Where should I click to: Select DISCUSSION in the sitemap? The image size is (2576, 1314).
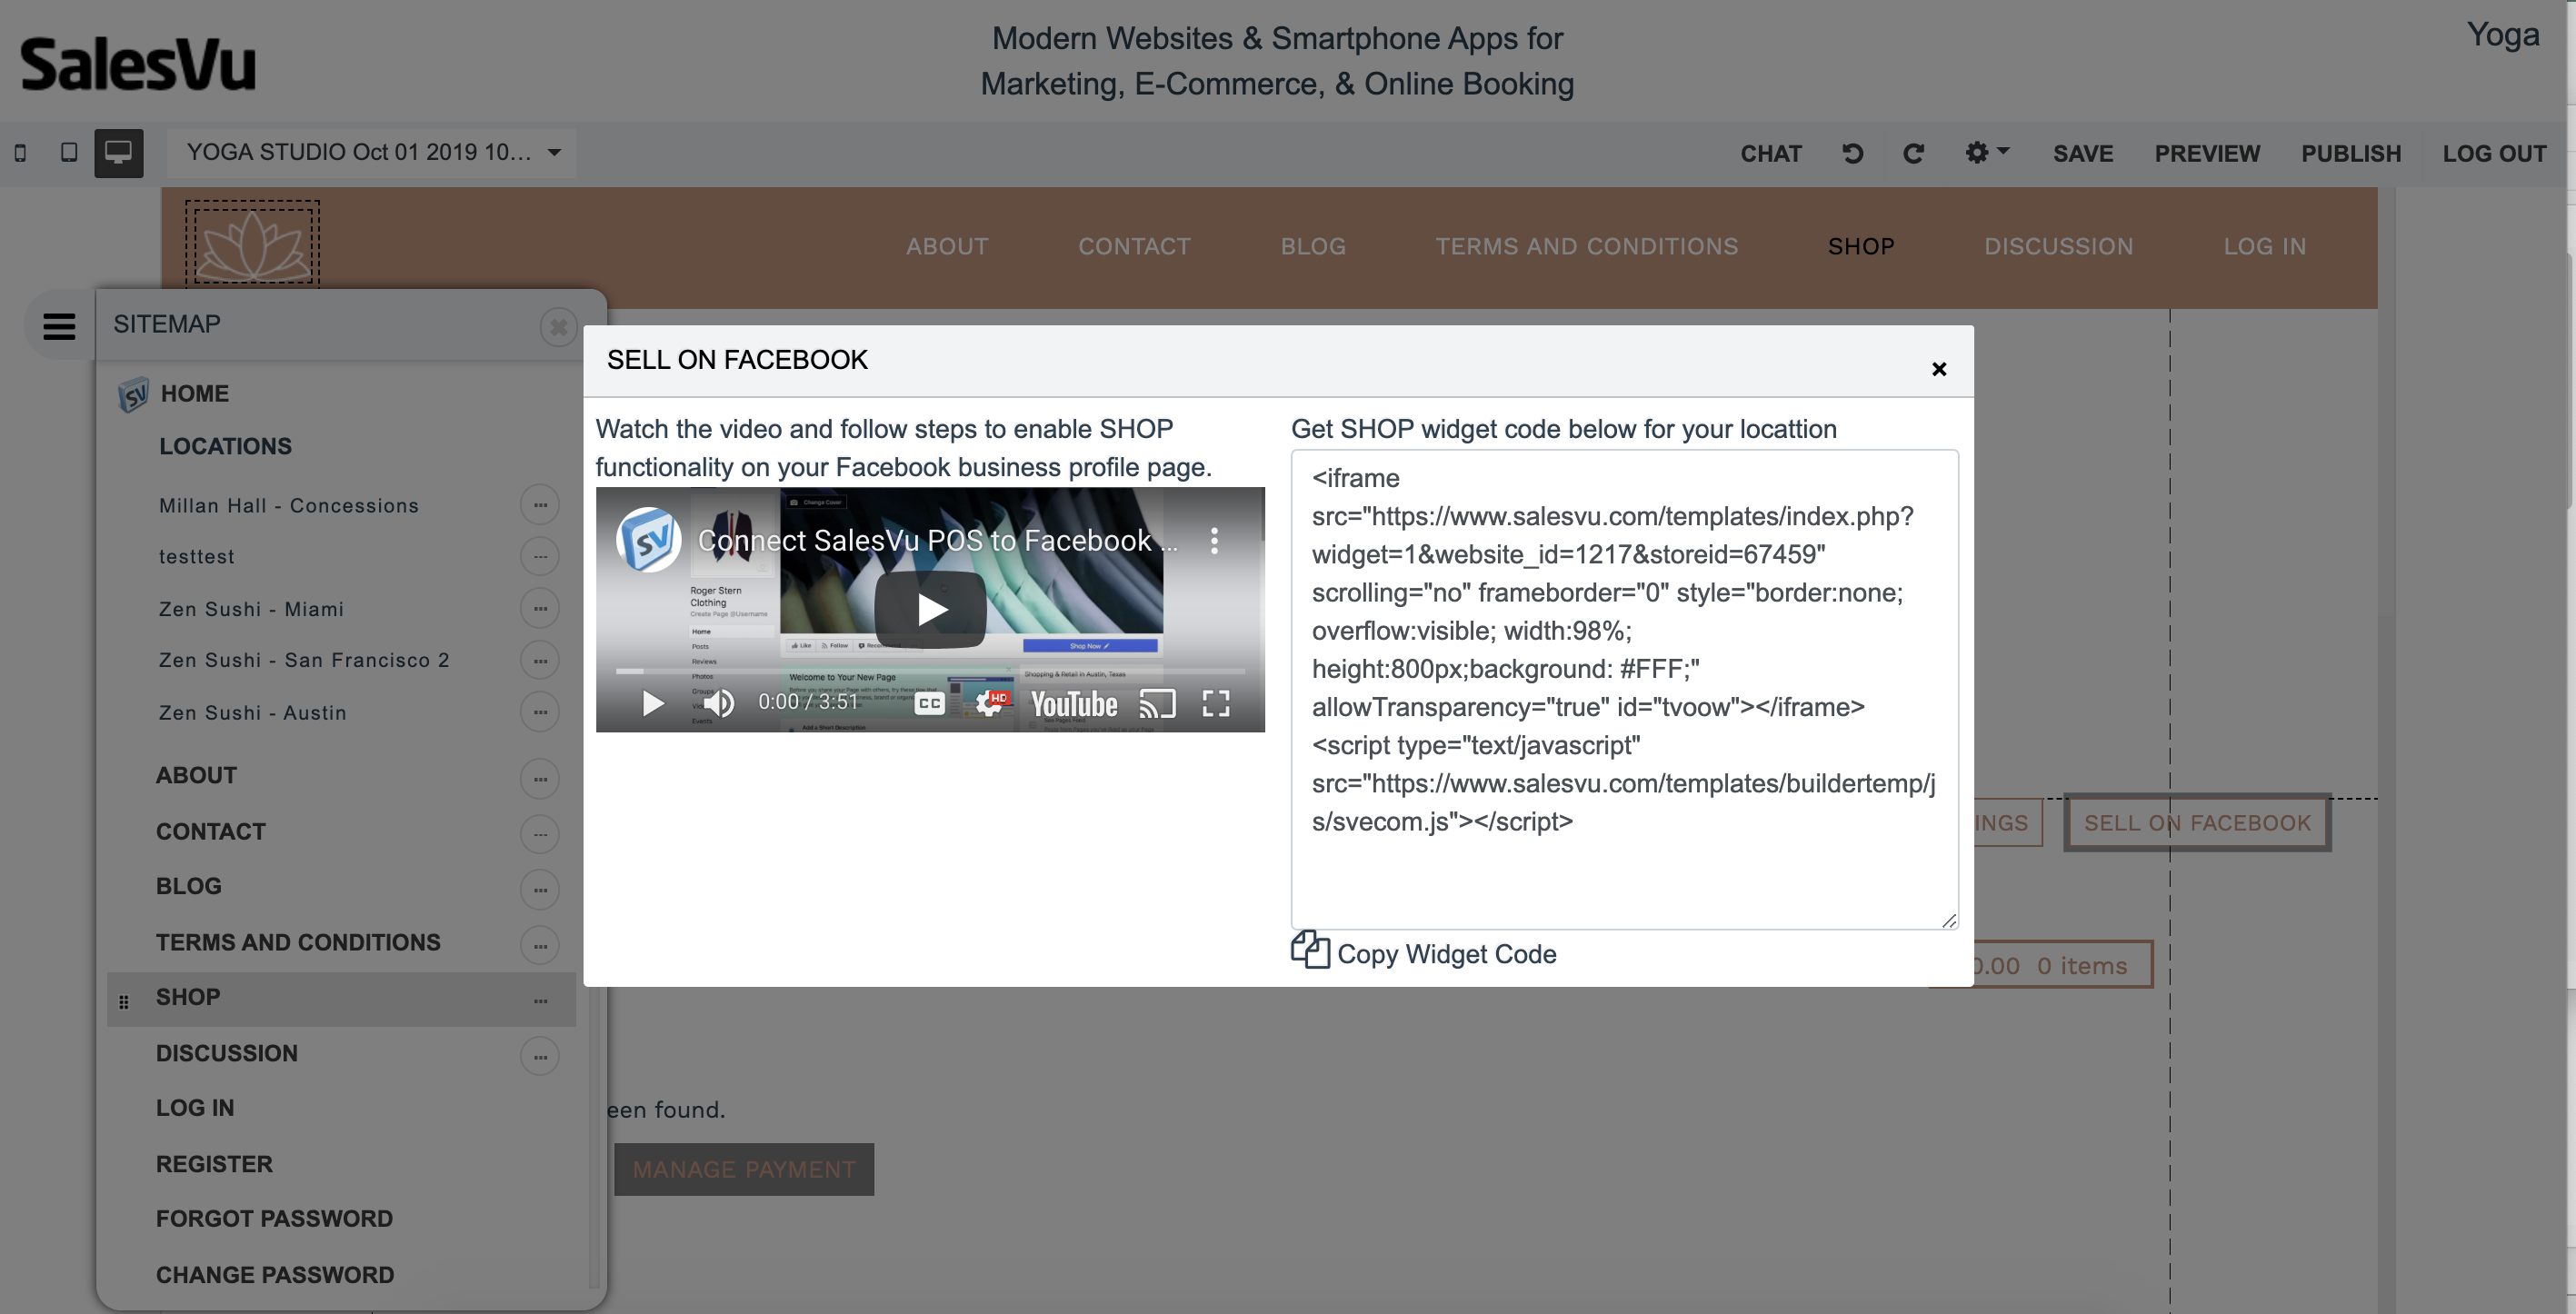click(227, 1053)
